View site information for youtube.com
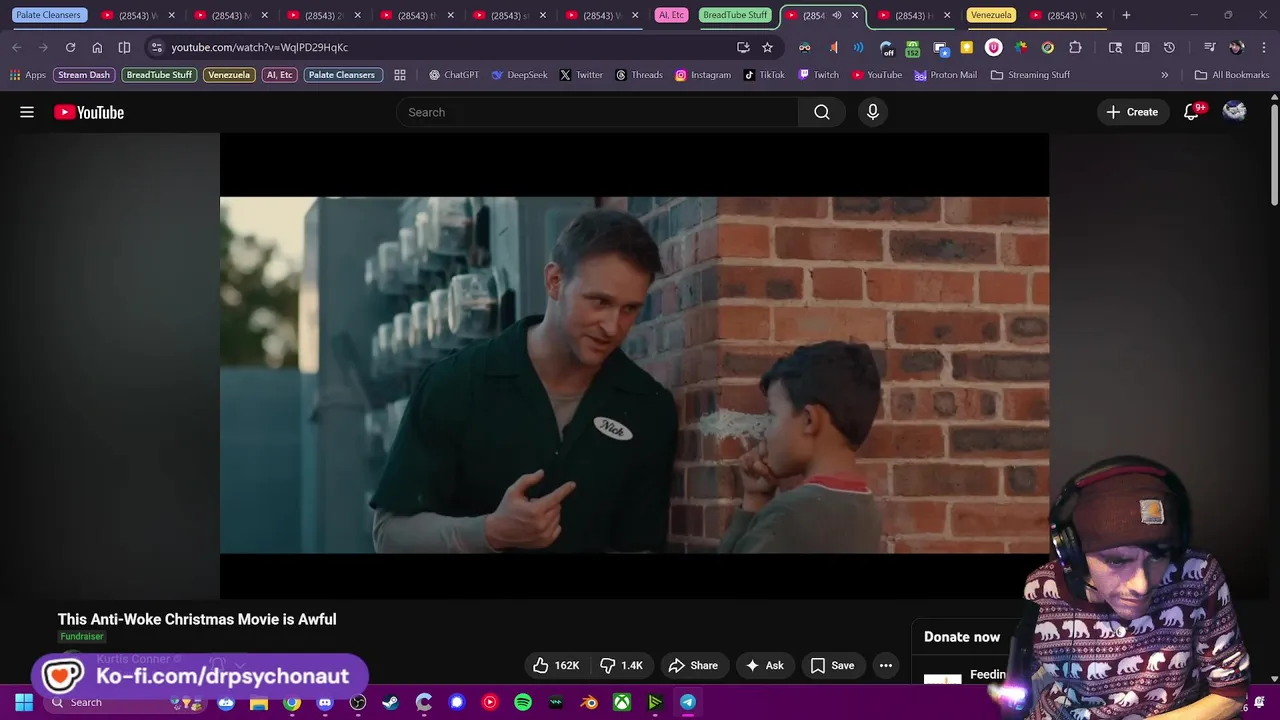1280x720 pixels. tap(156, 47)
